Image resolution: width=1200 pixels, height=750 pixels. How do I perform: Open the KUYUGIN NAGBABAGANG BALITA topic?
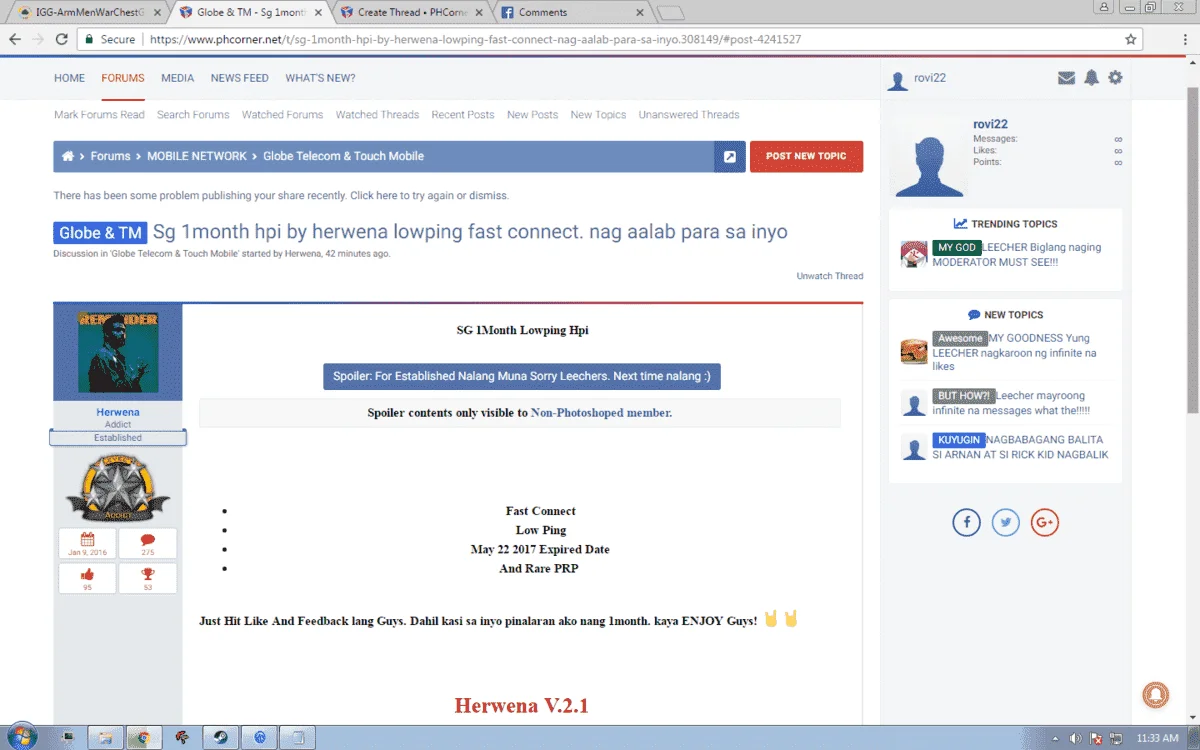tap(1020, 447)
